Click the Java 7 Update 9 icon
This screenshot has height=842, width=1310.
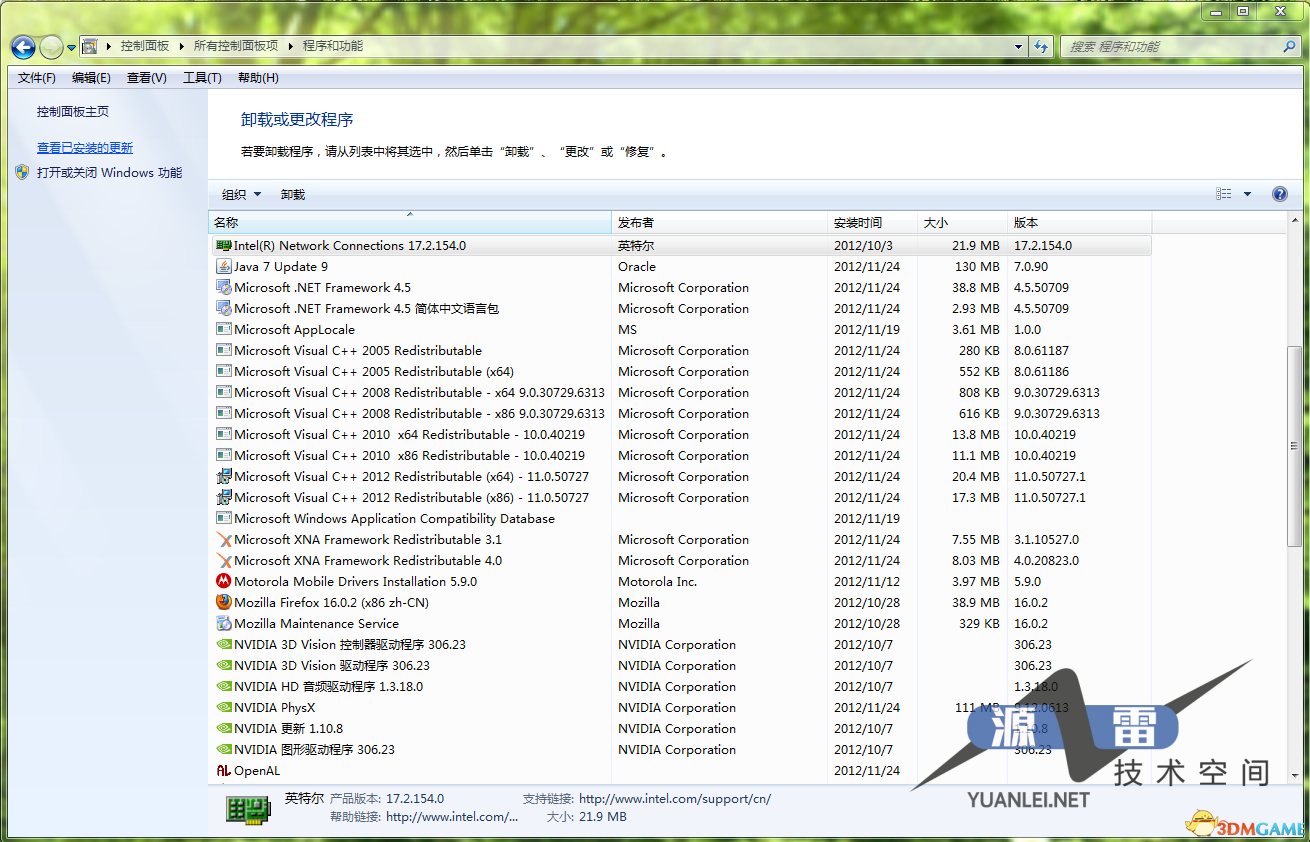click(224, 267)
